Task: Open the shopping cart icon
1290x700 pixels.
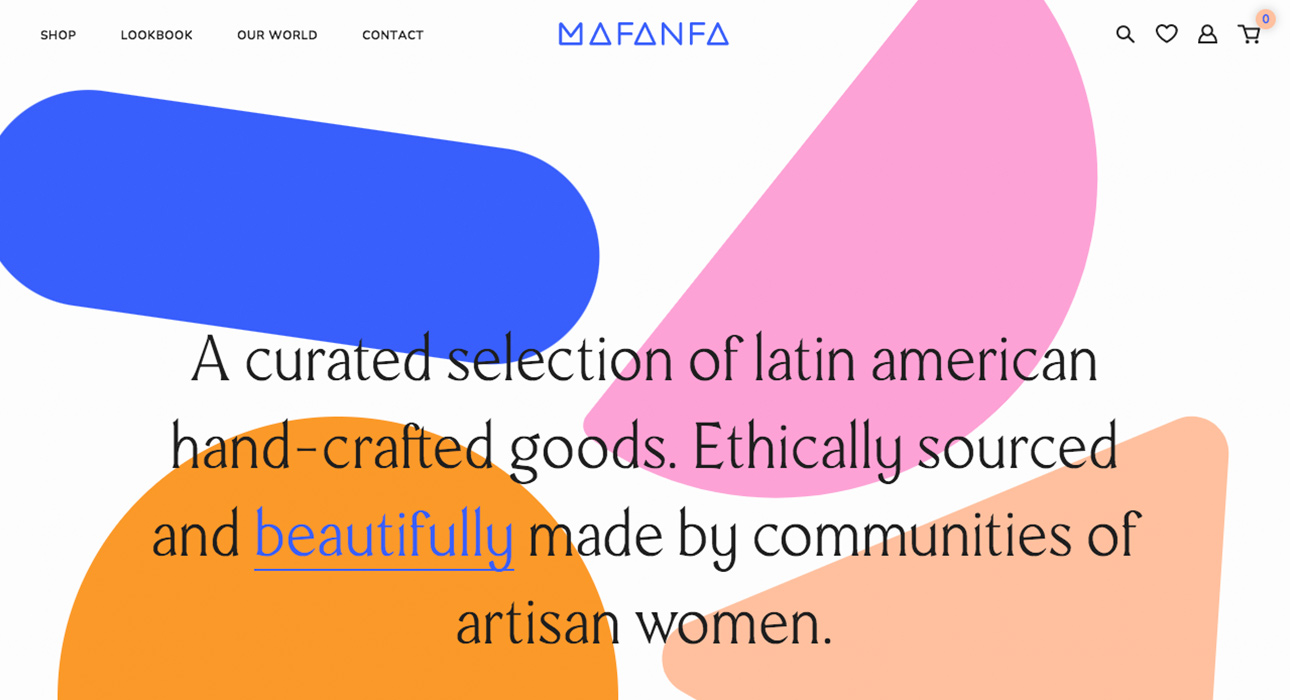Action: [x=1248, y=36]
